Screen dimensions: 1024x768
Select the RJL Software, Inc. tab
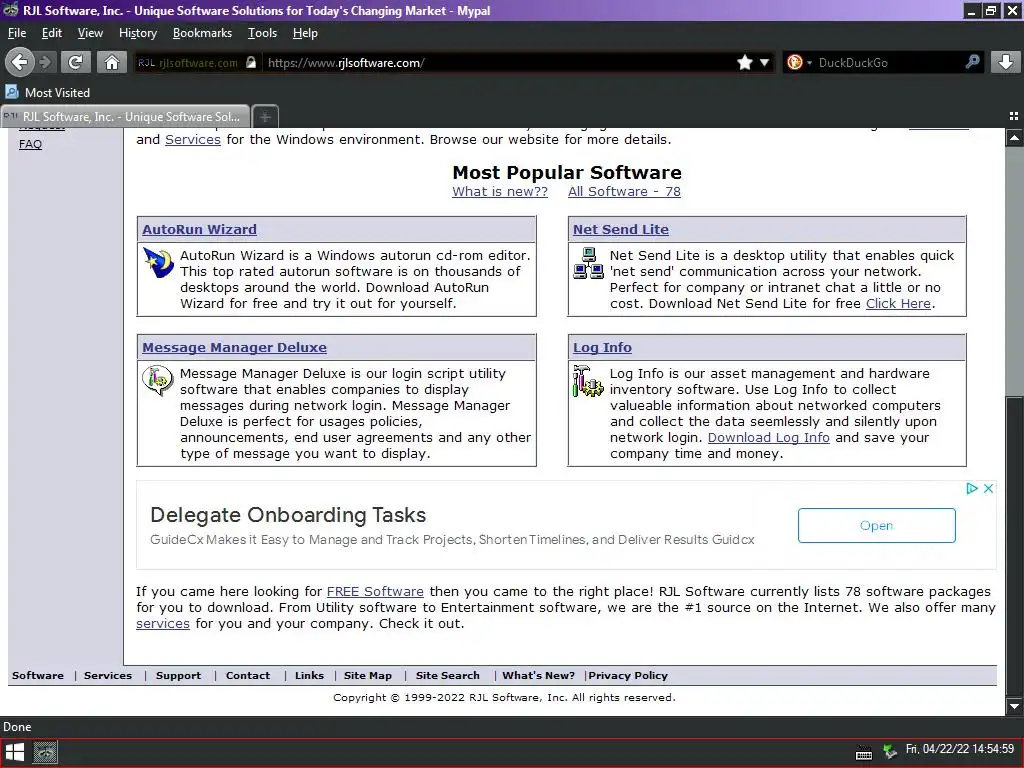point(125,117)
